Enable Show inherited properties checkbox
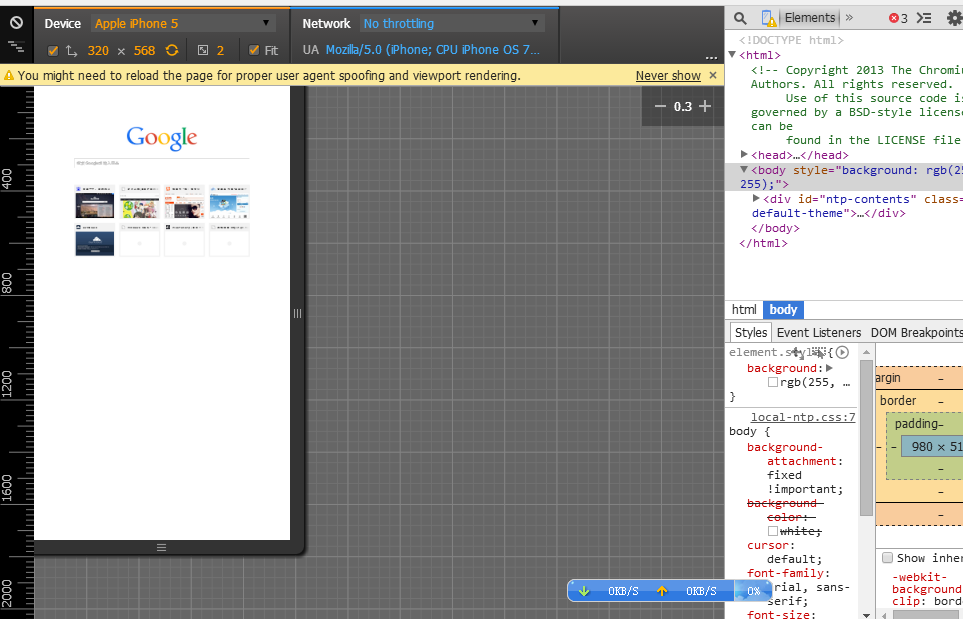Viewport: 963px width, 619px height. 887,558
